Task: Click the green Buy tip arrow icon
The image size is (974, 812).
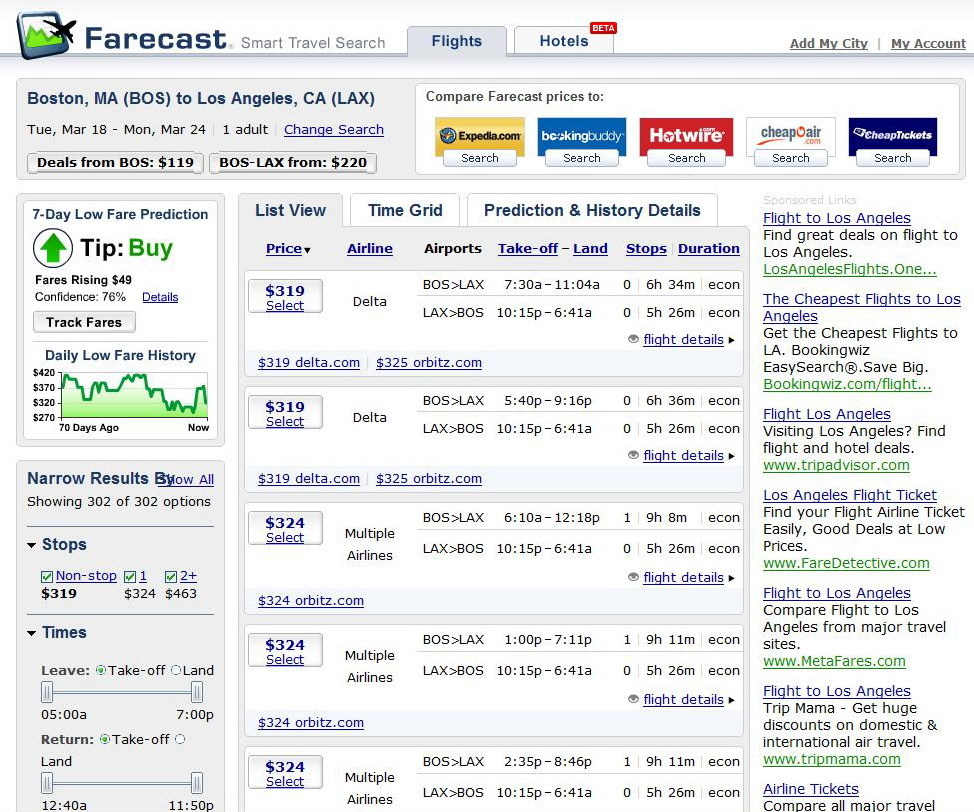Action: [52, 248]
